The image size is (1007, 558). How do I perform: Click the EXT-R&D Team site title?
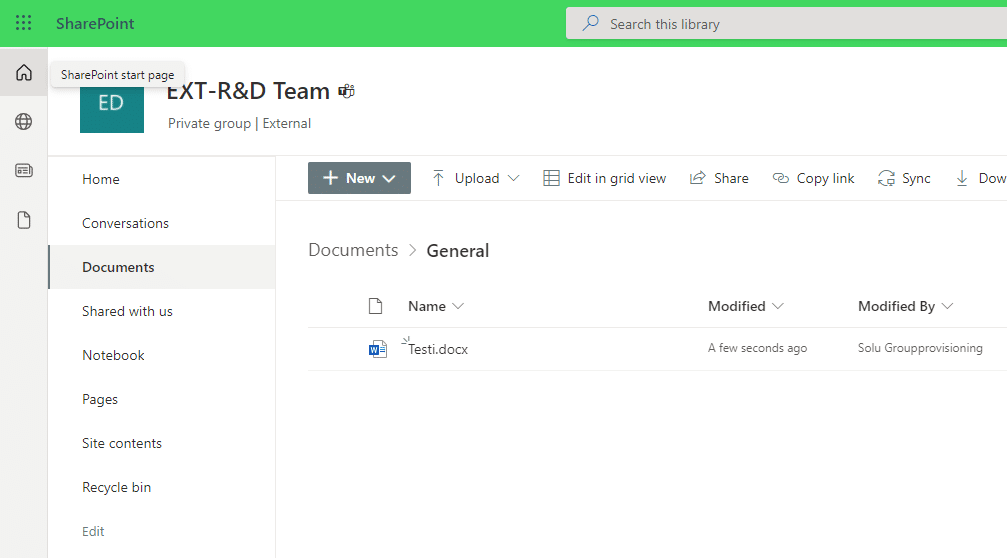point(248,91)
